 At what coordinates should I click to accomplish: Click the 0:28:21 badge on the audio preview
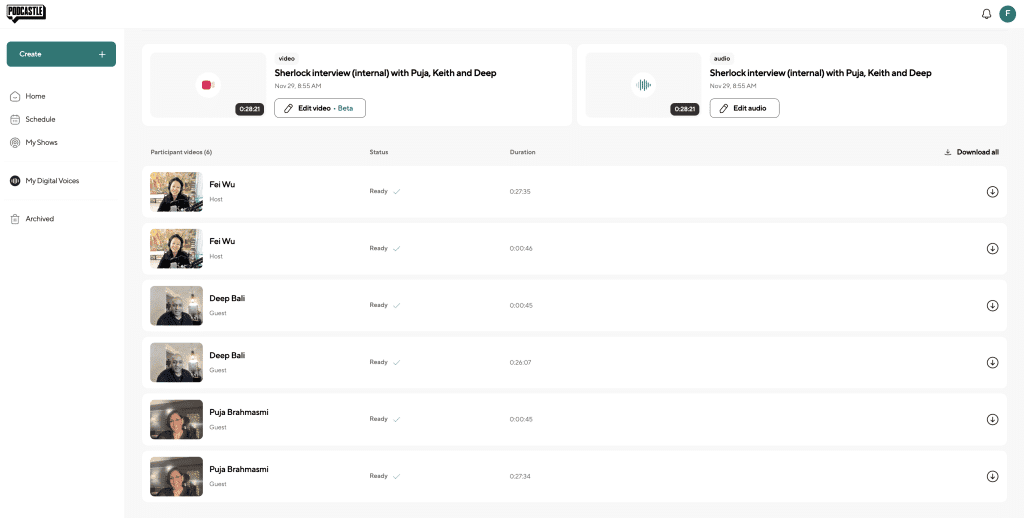[x=684, y=109]
